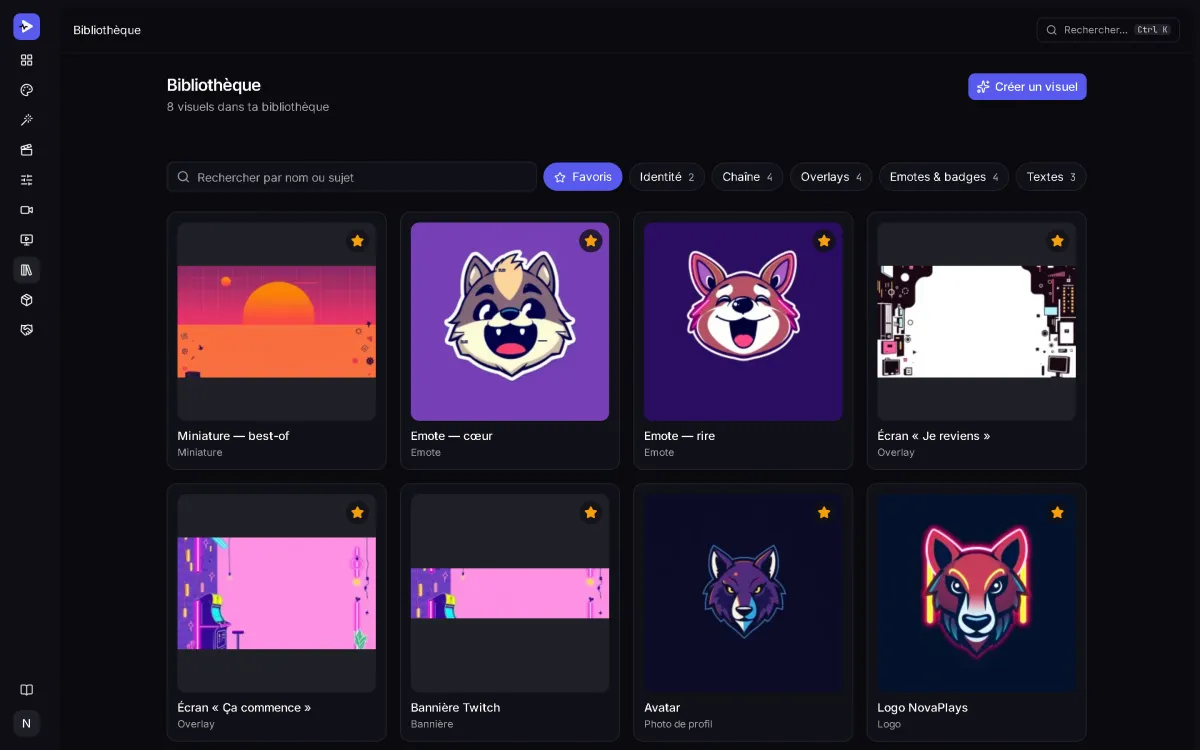The width and height of the screenshot is (1200, 750).
Task: Click the Emote — rire title
Action: click(680, 436)
